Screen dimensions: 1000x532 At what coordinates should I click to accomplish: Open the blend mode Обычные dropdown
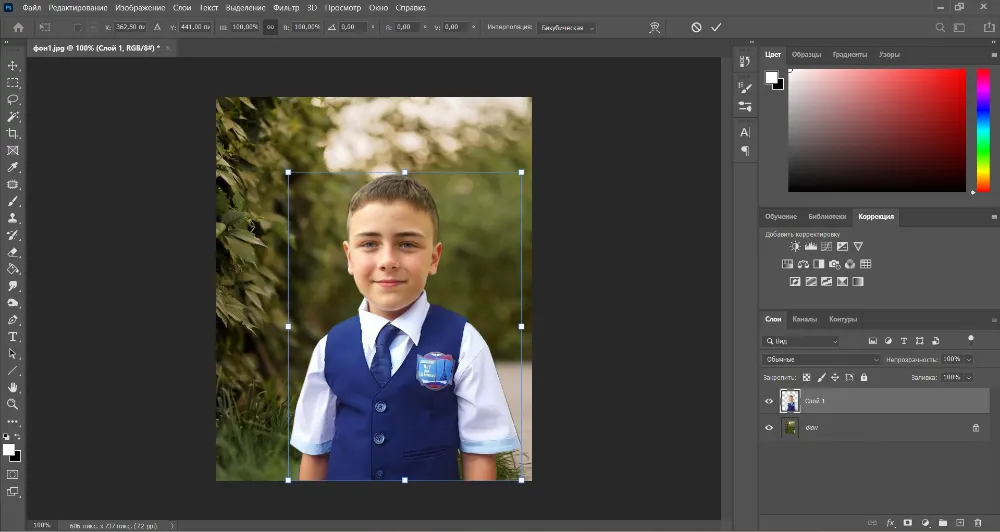click(x=821, y=359)
